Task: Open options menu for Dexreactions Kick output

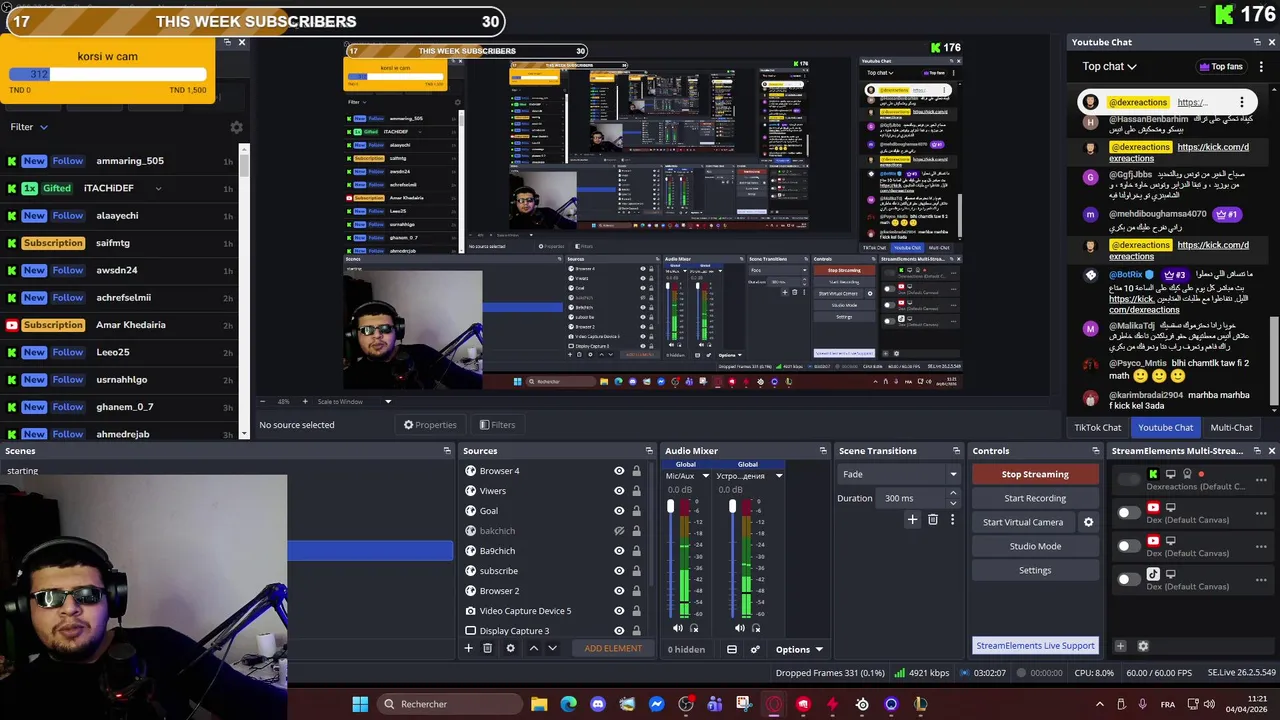Action: click(x=1261, y=480)
